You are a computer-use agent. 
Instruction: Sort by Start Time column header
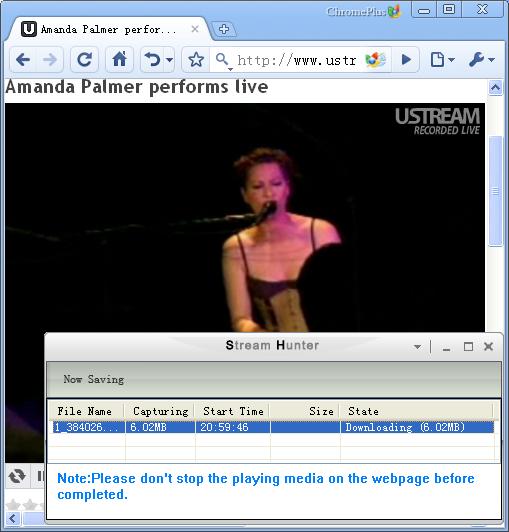click(232, 411)
